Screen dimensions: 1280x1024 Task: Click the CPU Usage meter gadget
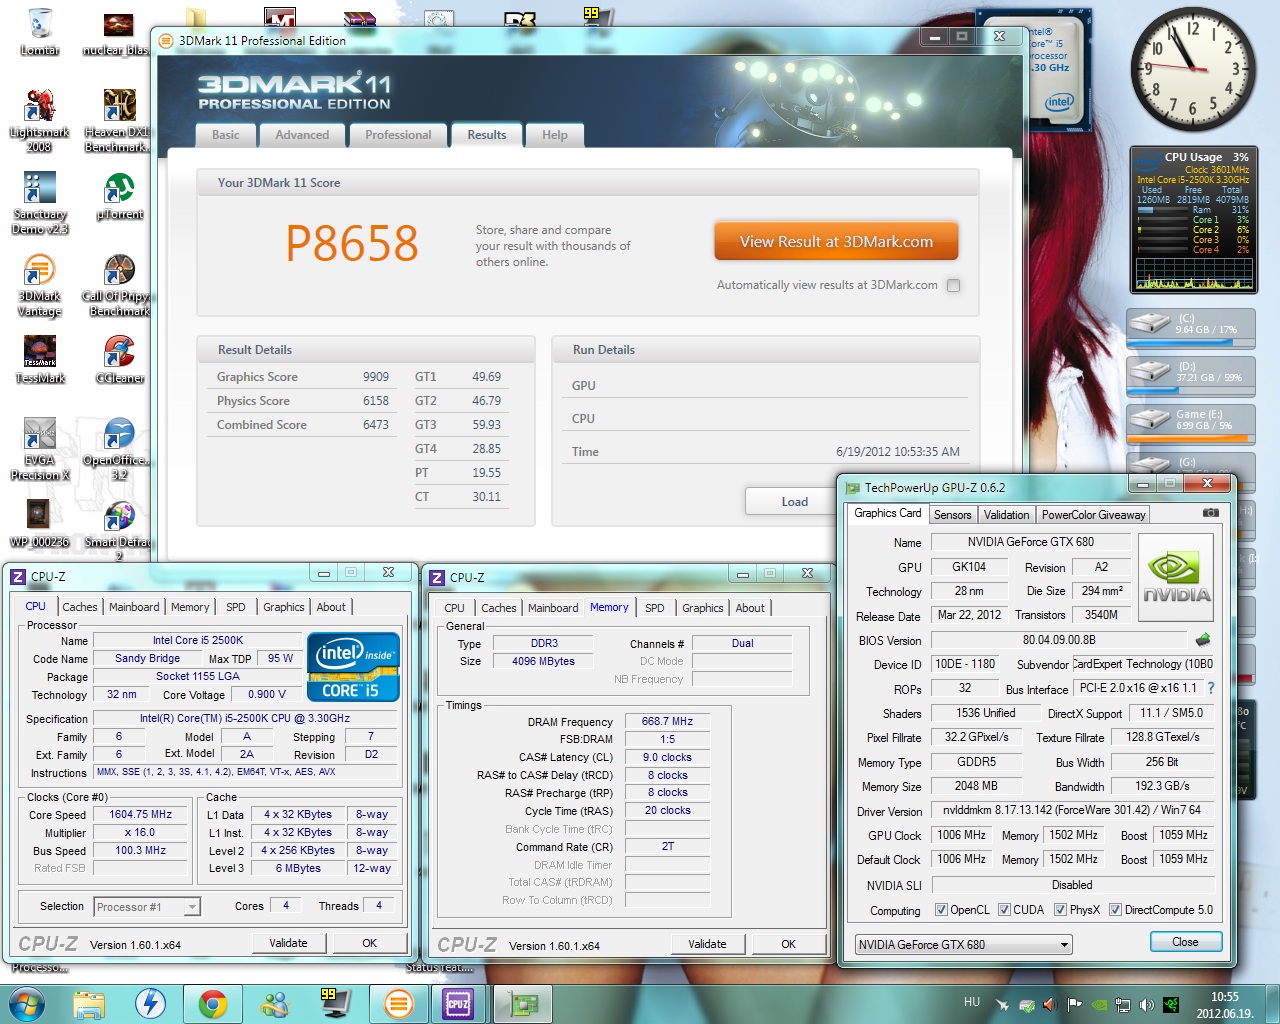point(1192,220)
